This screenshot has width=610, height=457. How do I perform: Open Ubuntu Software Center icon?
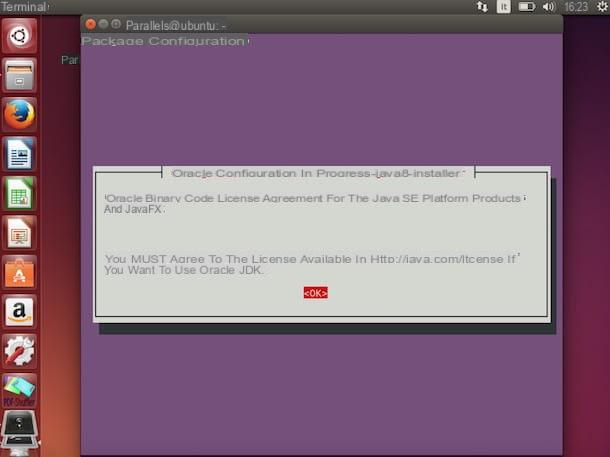click(x=19, y=273)
